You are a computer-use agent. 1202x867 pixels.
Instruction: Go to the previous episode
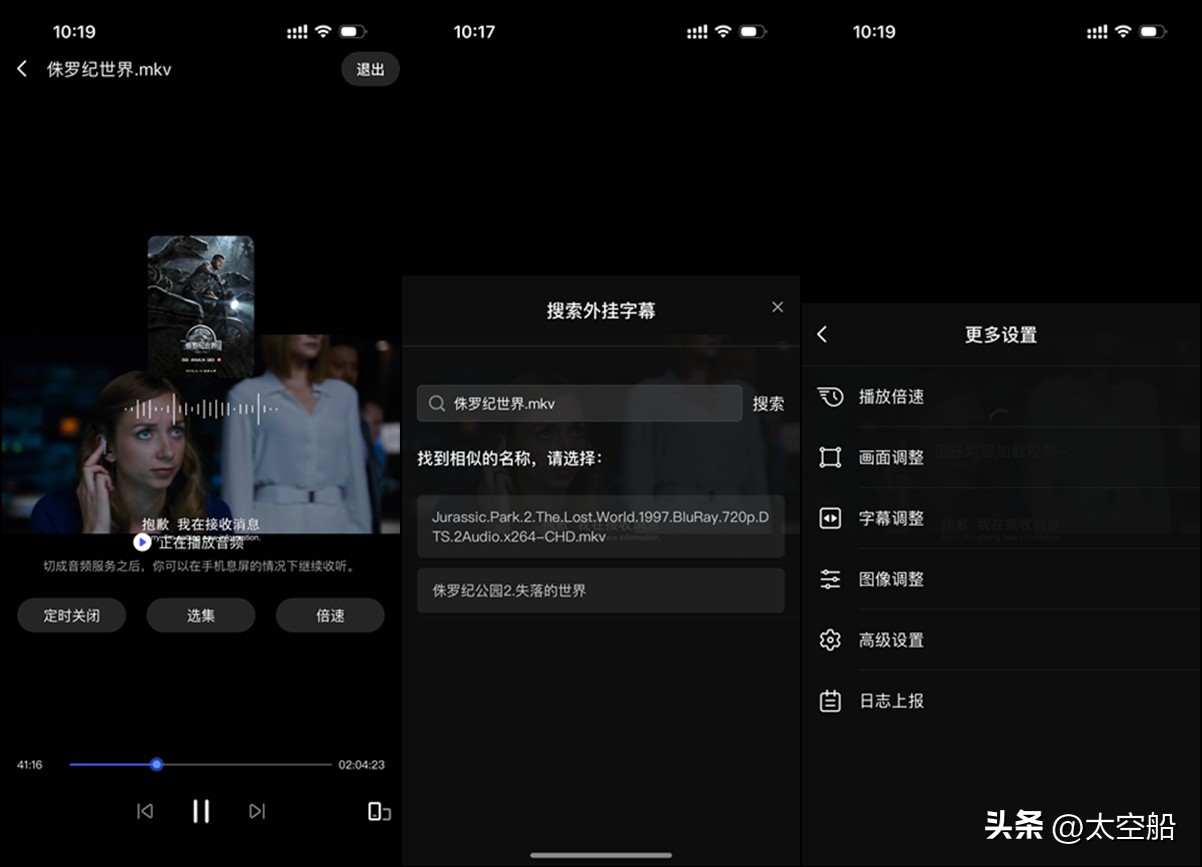tap(144, 811)
